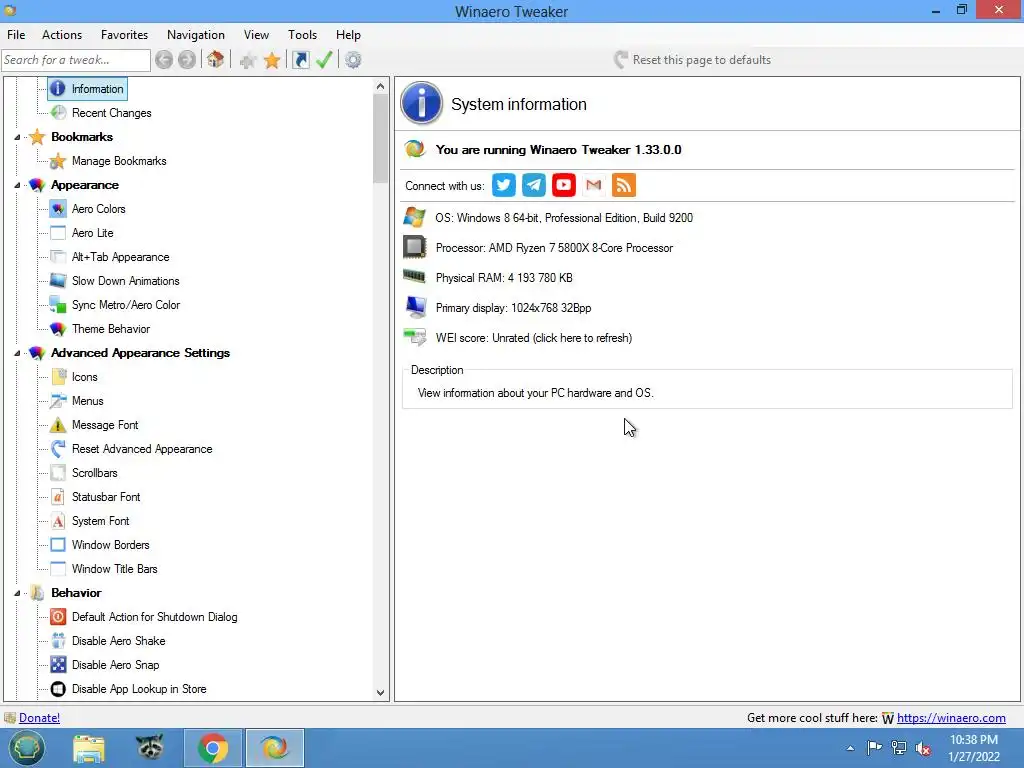This screenshot has height=768, width=1024.
Task: Open the RSS feed connect icon
Action: (x=624, y=185)
